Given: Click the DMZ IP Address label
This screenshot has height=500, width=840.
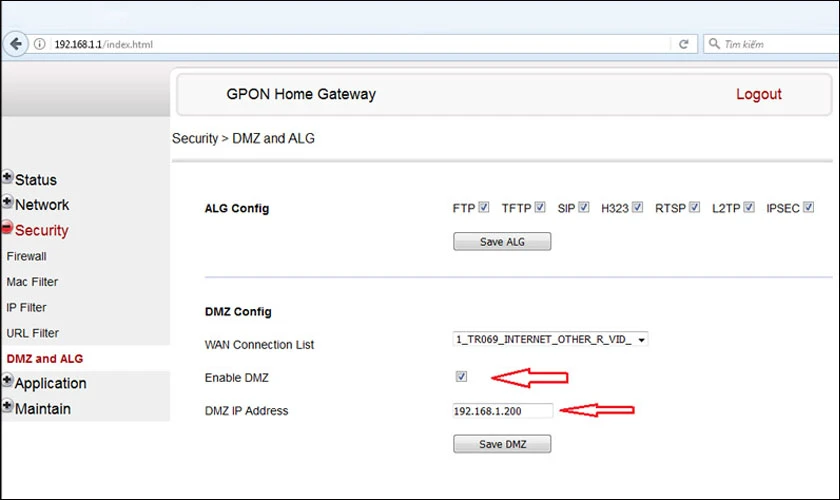Looking at the screenshot, I should [x=246, y=411].
